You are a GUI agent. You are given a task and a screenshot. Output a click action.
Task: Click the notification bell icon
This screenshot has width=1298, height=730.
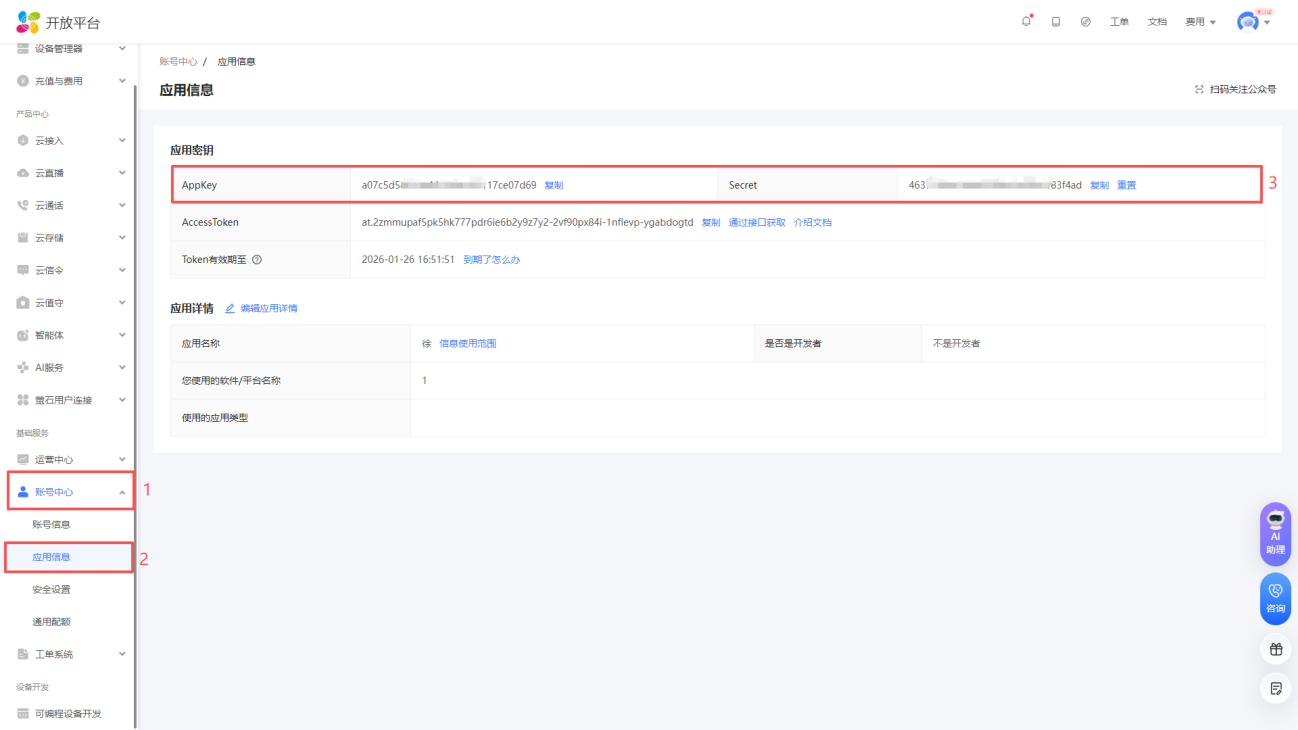1026,22
